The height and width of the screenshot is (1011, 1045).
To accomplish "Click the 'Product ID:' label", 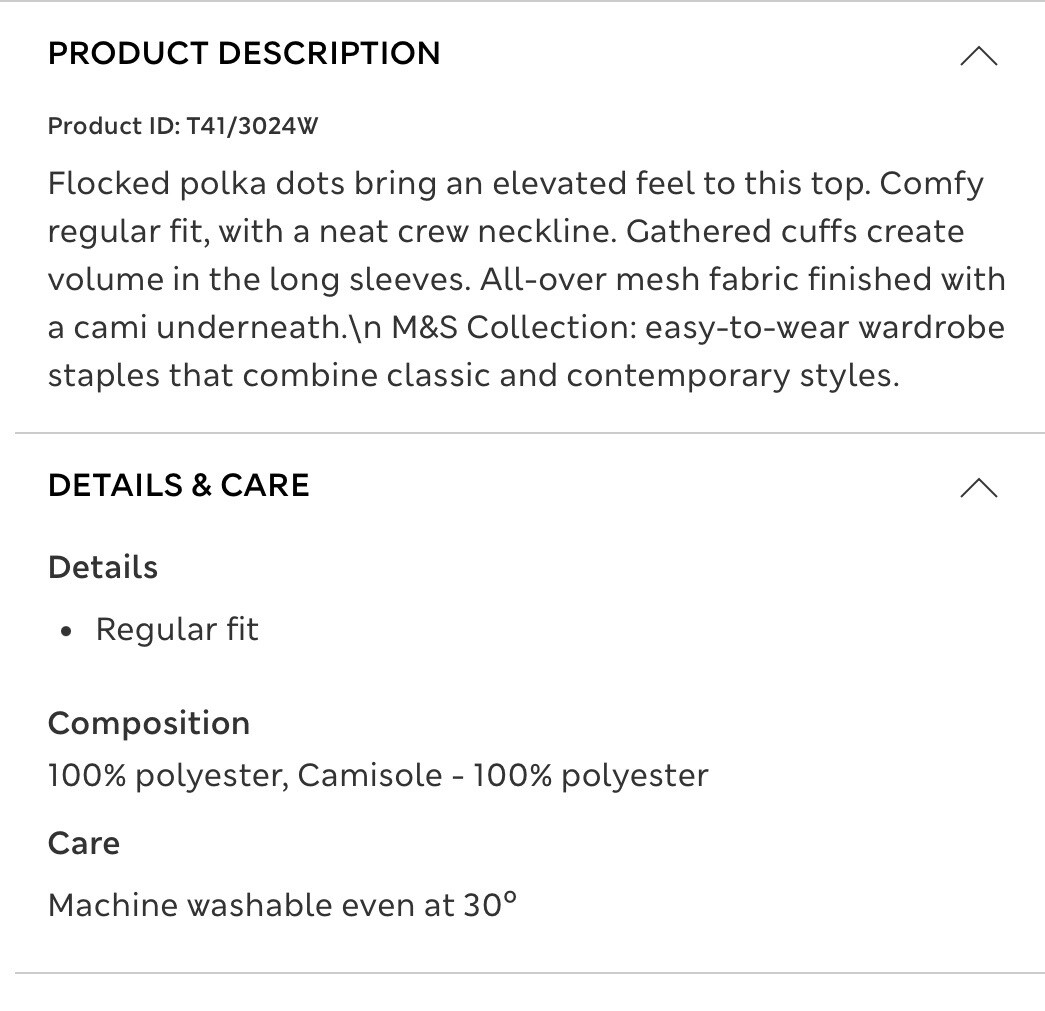I will pyautogui.click(x=113, y=126).
